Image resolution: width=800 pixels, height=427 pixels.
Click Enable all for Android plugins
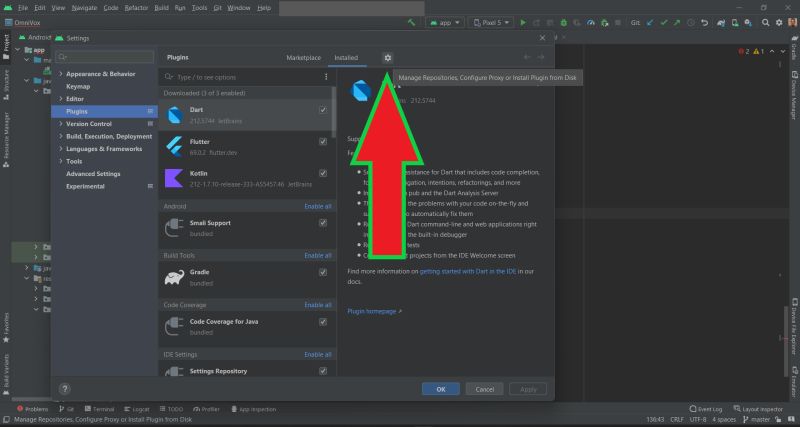click(x=317, y=207)
